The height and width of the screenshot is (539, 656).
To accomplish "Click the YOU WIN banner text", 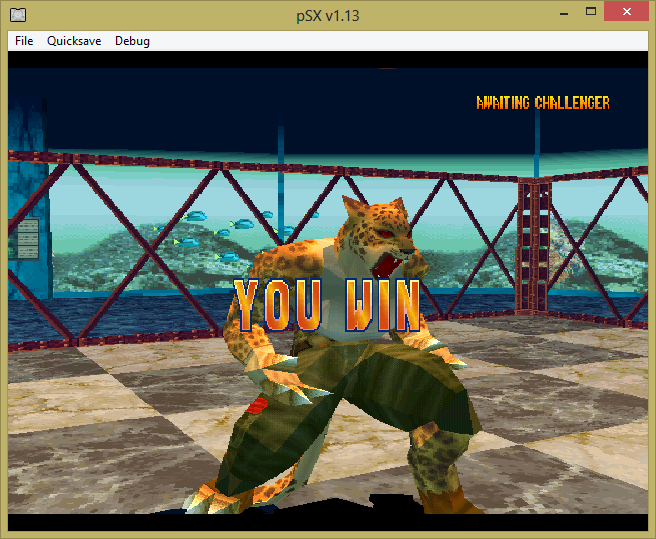I will (x=327, y=305).
